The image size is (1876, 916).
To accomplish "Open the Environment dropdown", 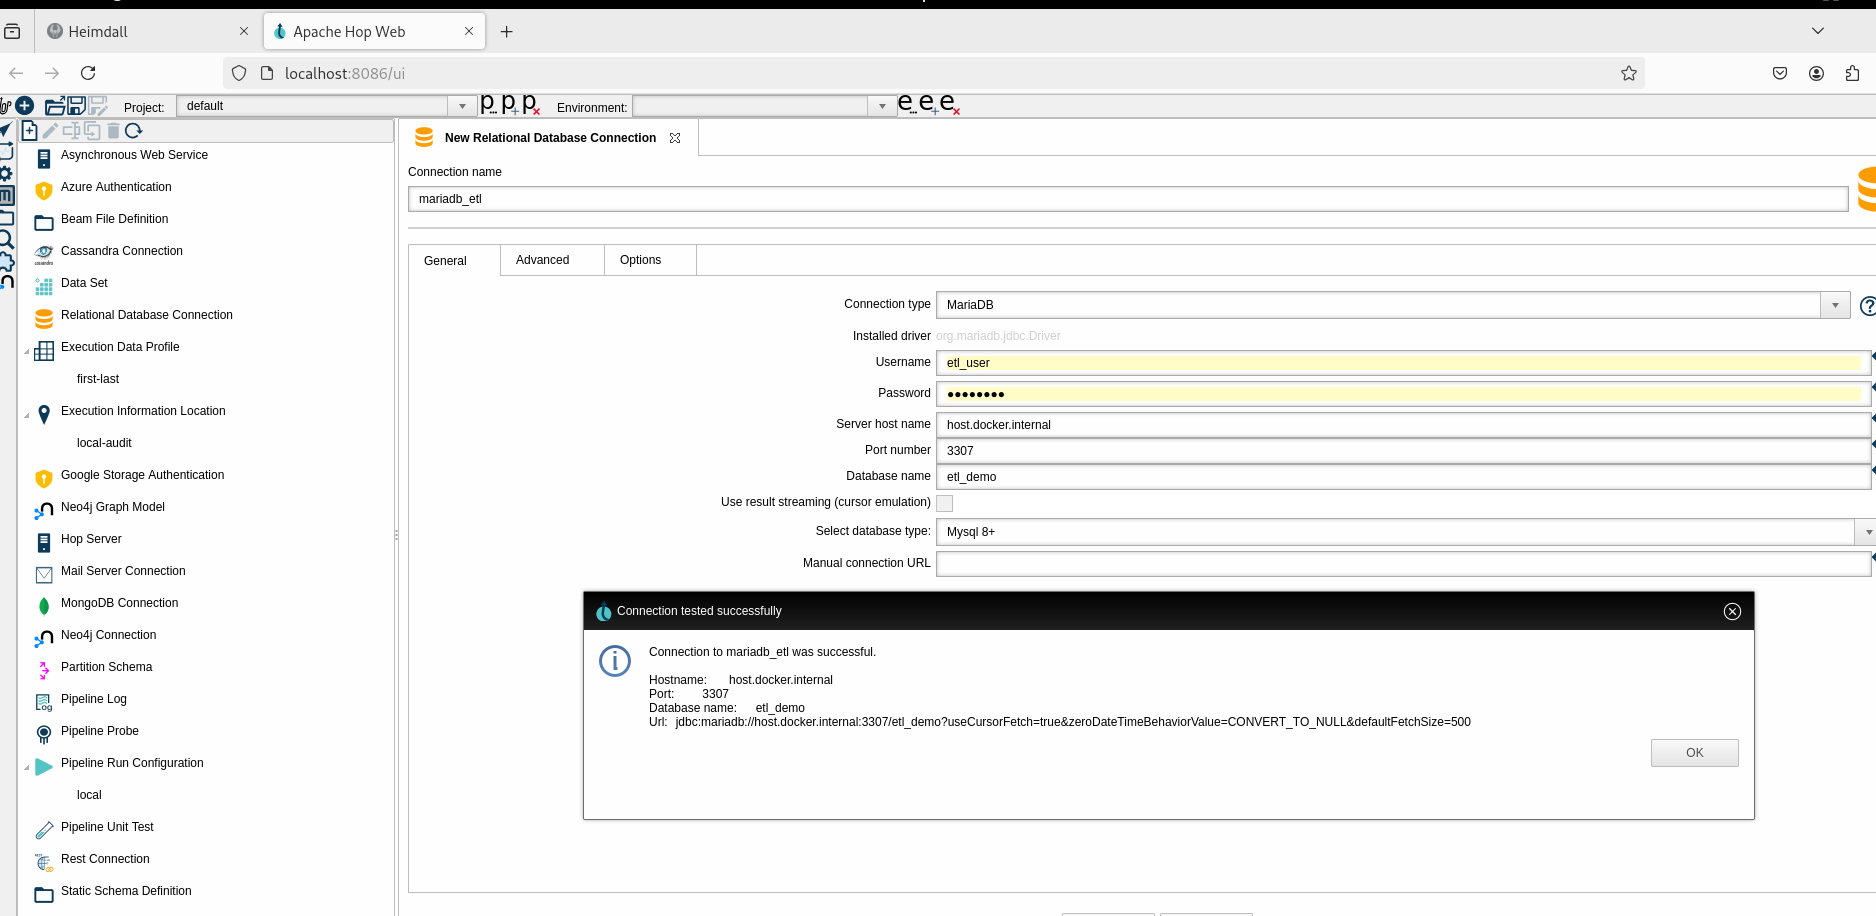I will 882,106.
